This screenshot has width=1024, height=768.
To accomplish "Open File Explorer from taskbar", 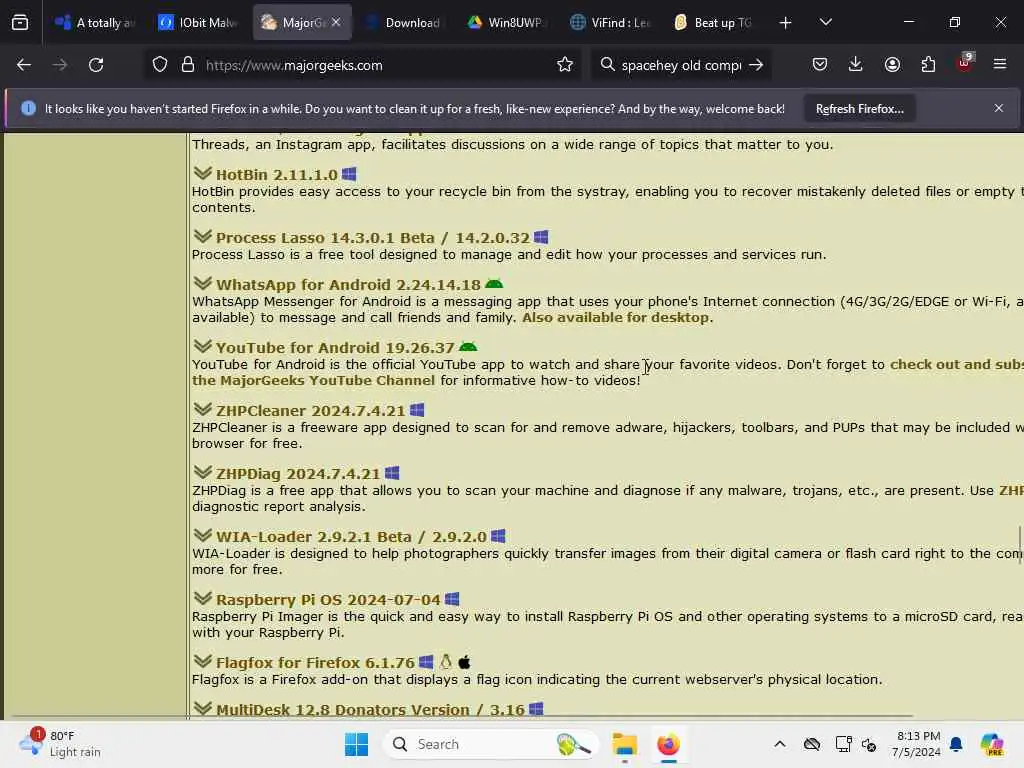I will (624, 744).
